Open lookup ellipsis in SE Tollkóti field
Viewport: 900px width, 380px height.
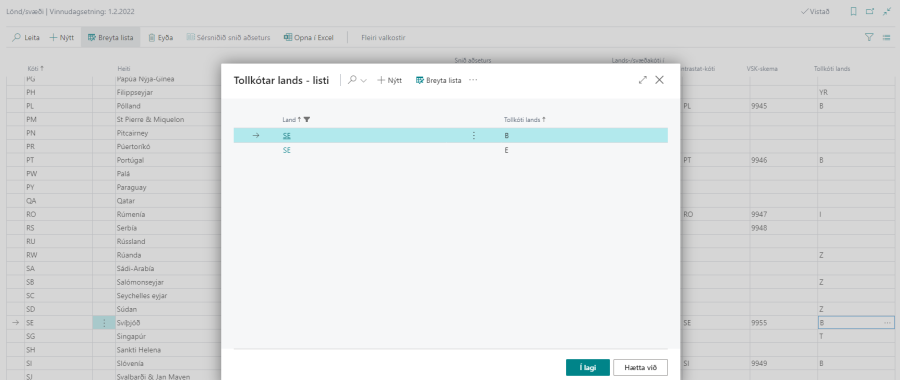pyautogui.click(x=887, y=323)
